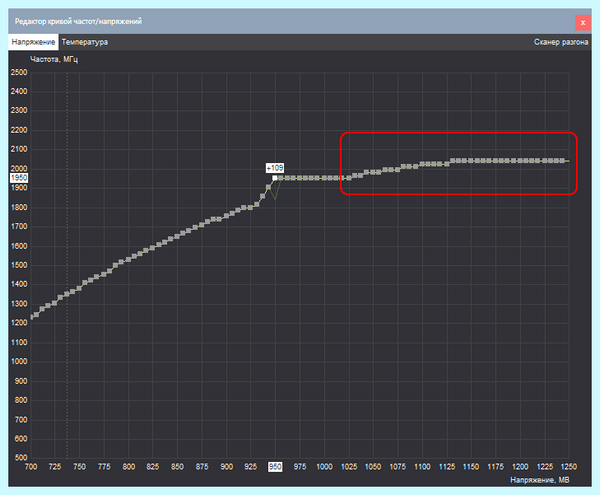Click the 2000 label on frequency axis
The image size is (600, 495).
click(19, 169)
